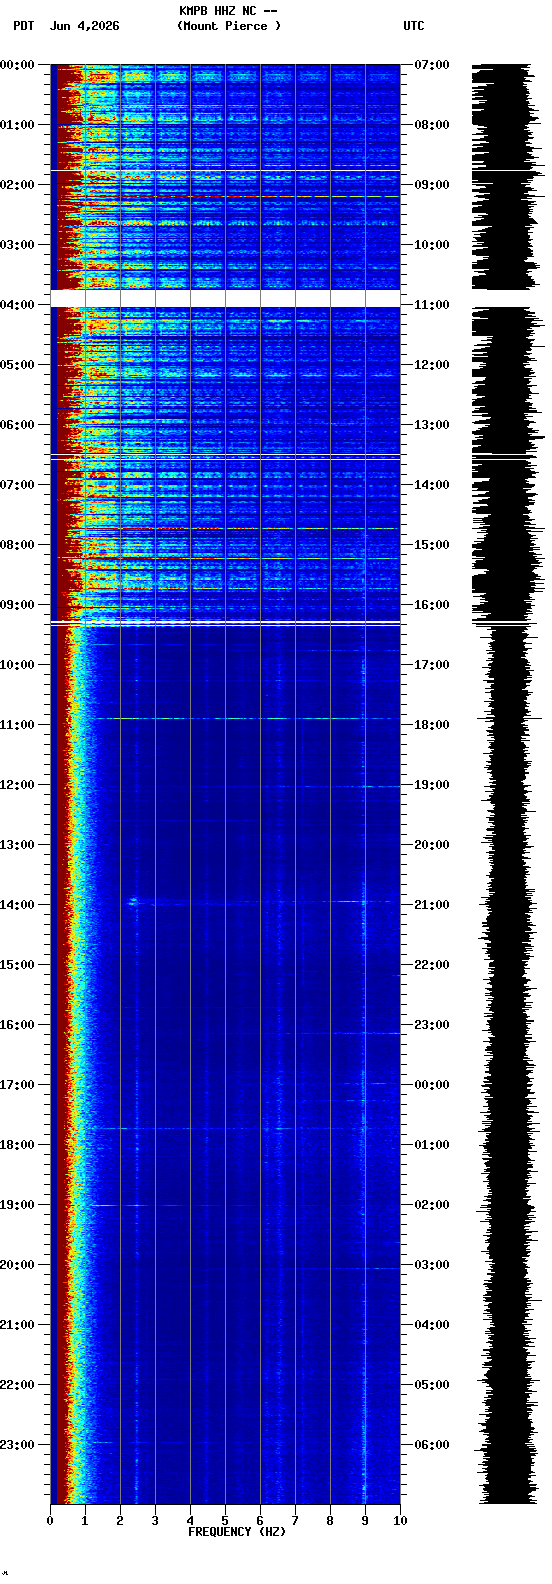Click frequency tick label '9'
The height and width of the screenshot is (1584, 552).
point(365,1521)
